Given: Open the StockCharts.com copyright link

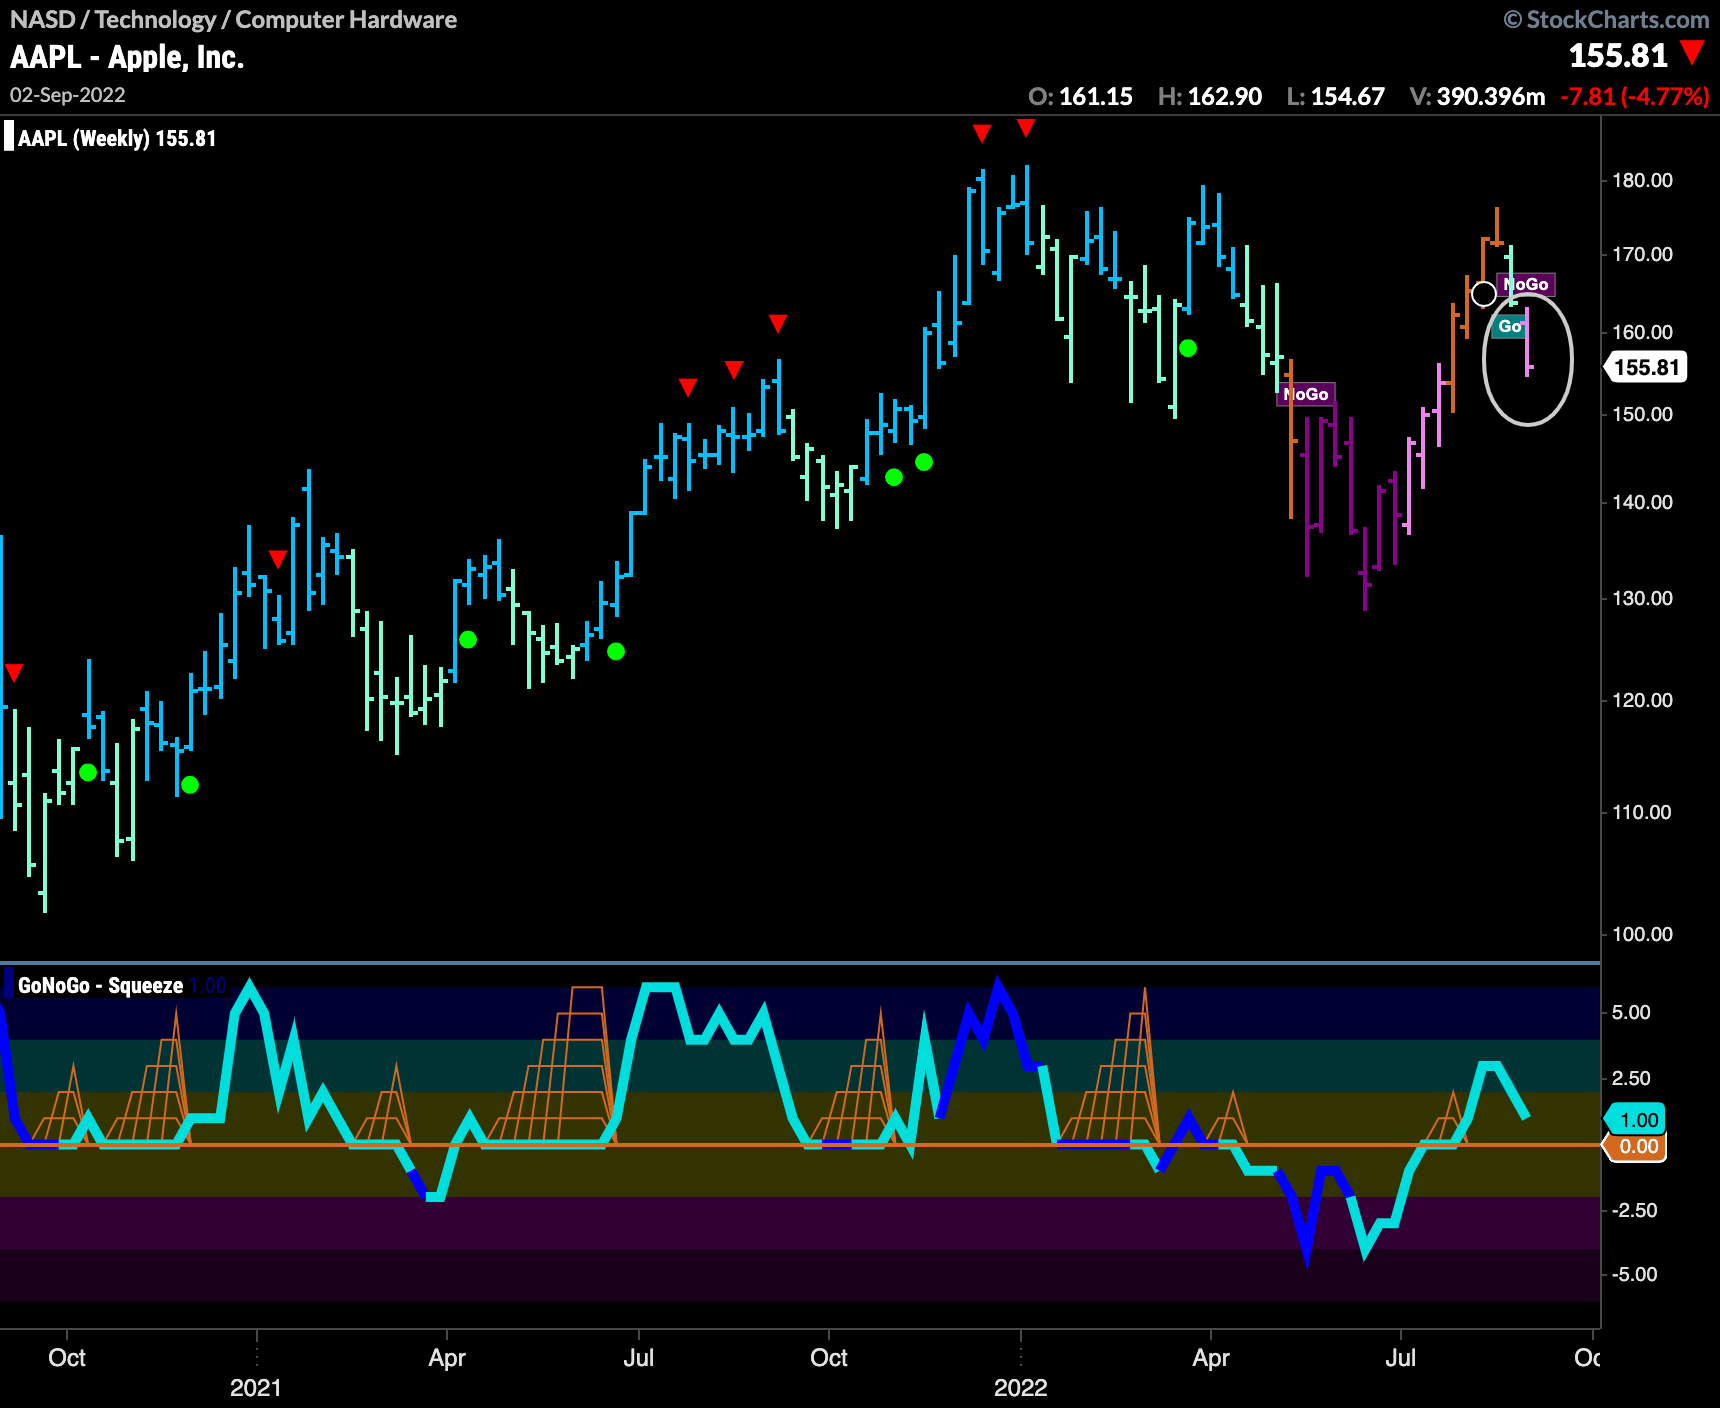Looking at the screenshot, I should coord(1607,19).
